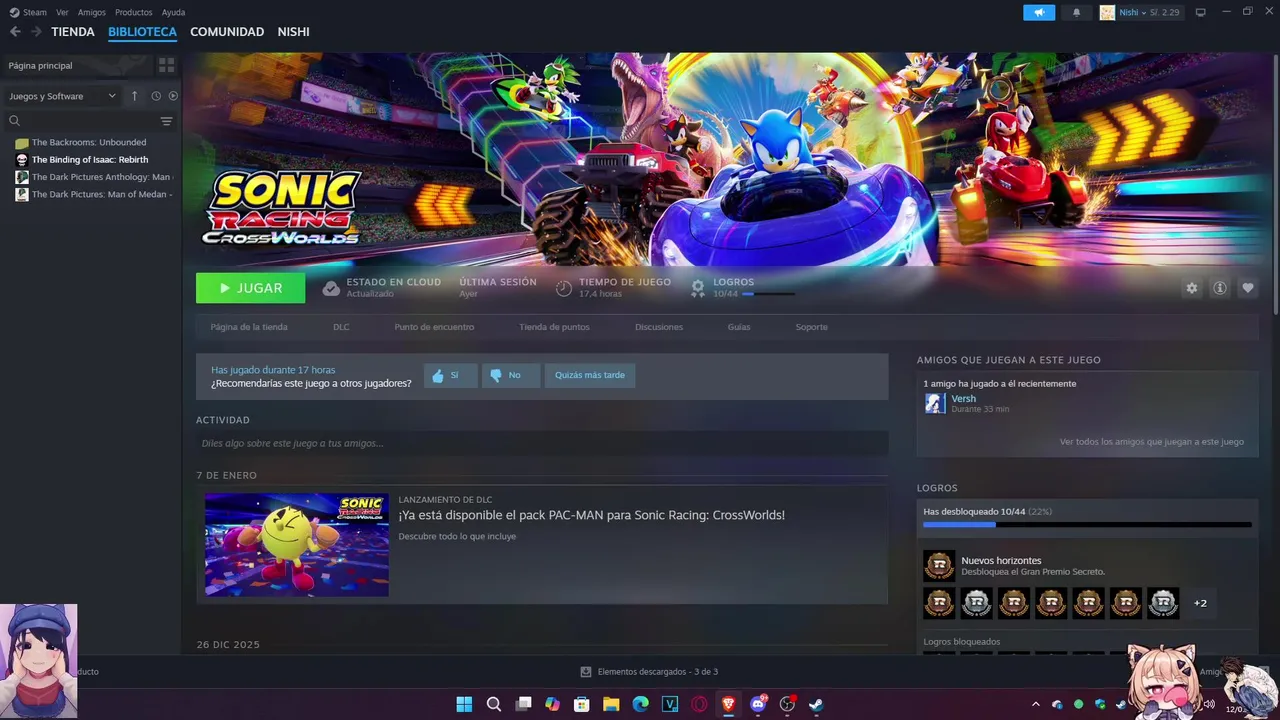Open Opera GX from taskbar
This screenshot has height=720, width=1280.
[x=699, y=704]
